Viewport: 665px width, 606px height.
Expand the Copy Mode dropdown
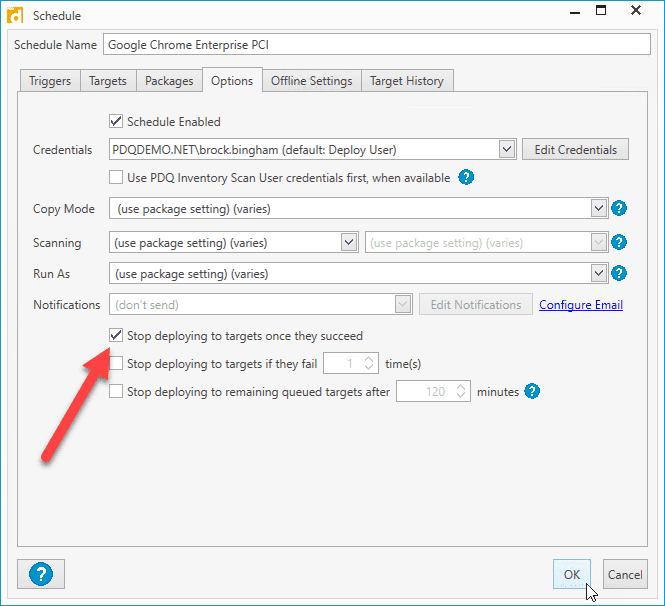[x=599, y=208]
